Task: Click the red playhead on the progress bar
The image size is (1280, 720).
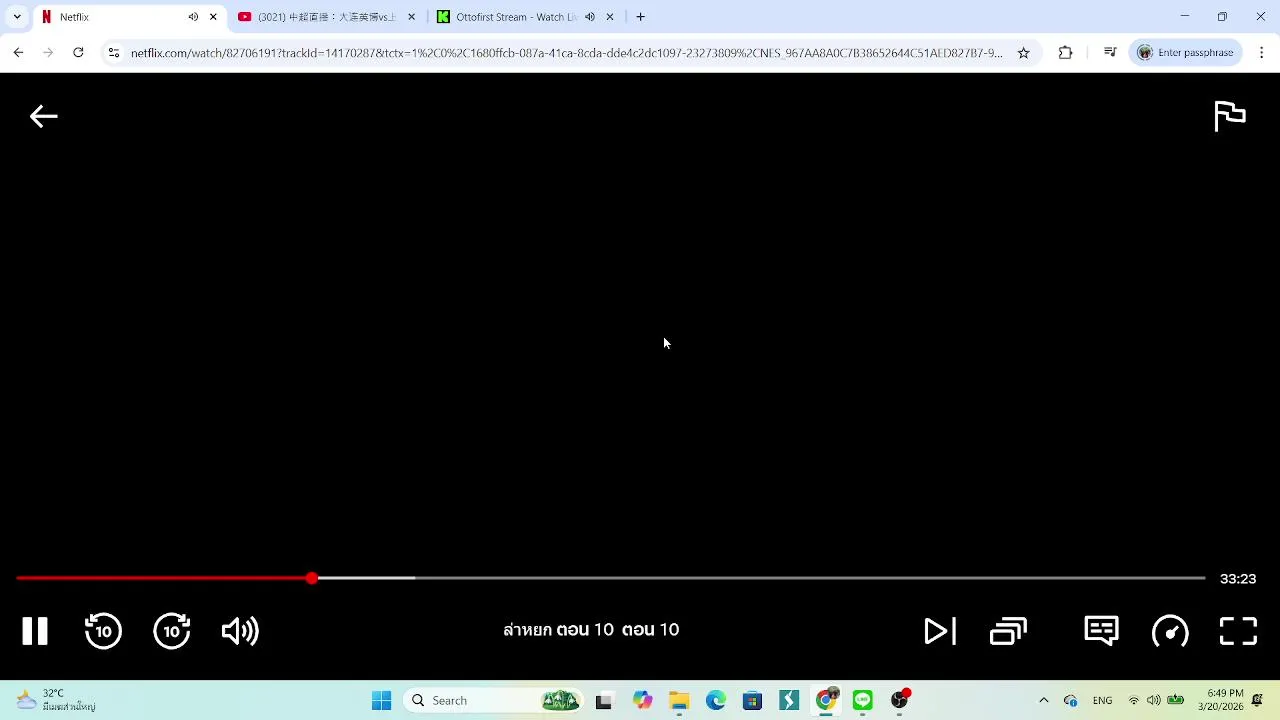Action: (x=312, y=578)
